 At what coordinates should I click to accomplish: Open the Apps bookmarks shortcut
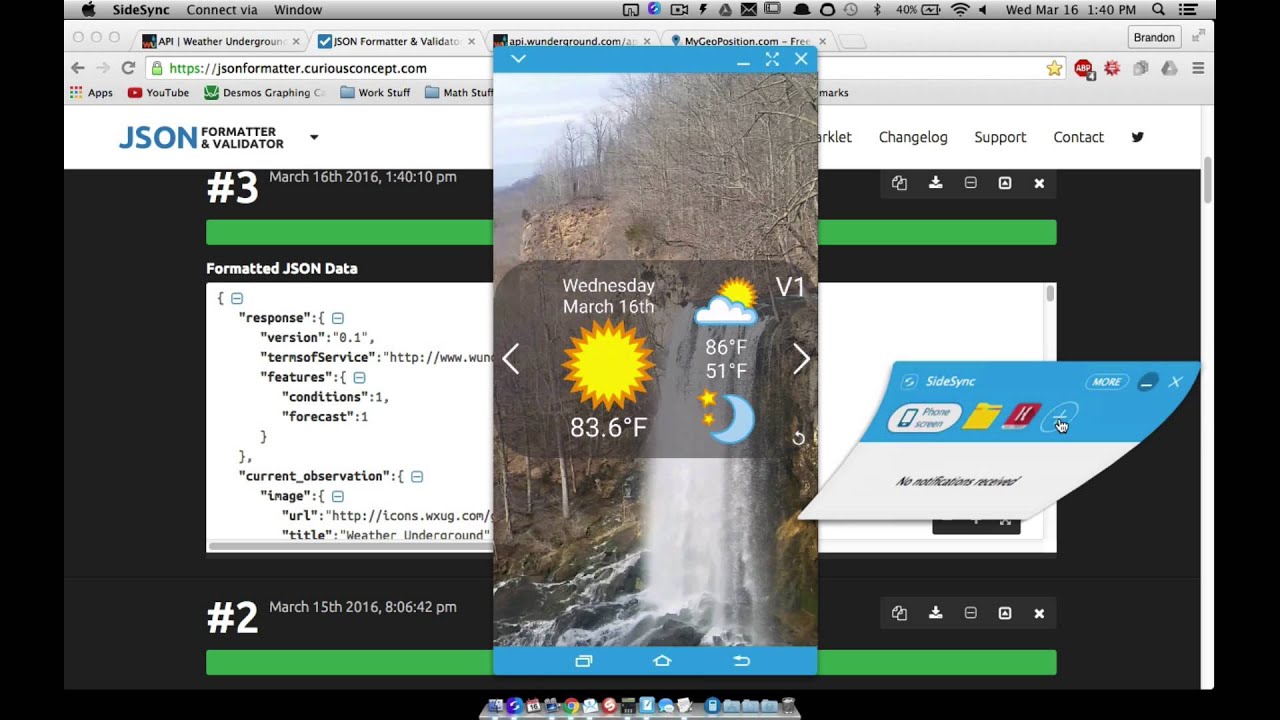point(91,93)
